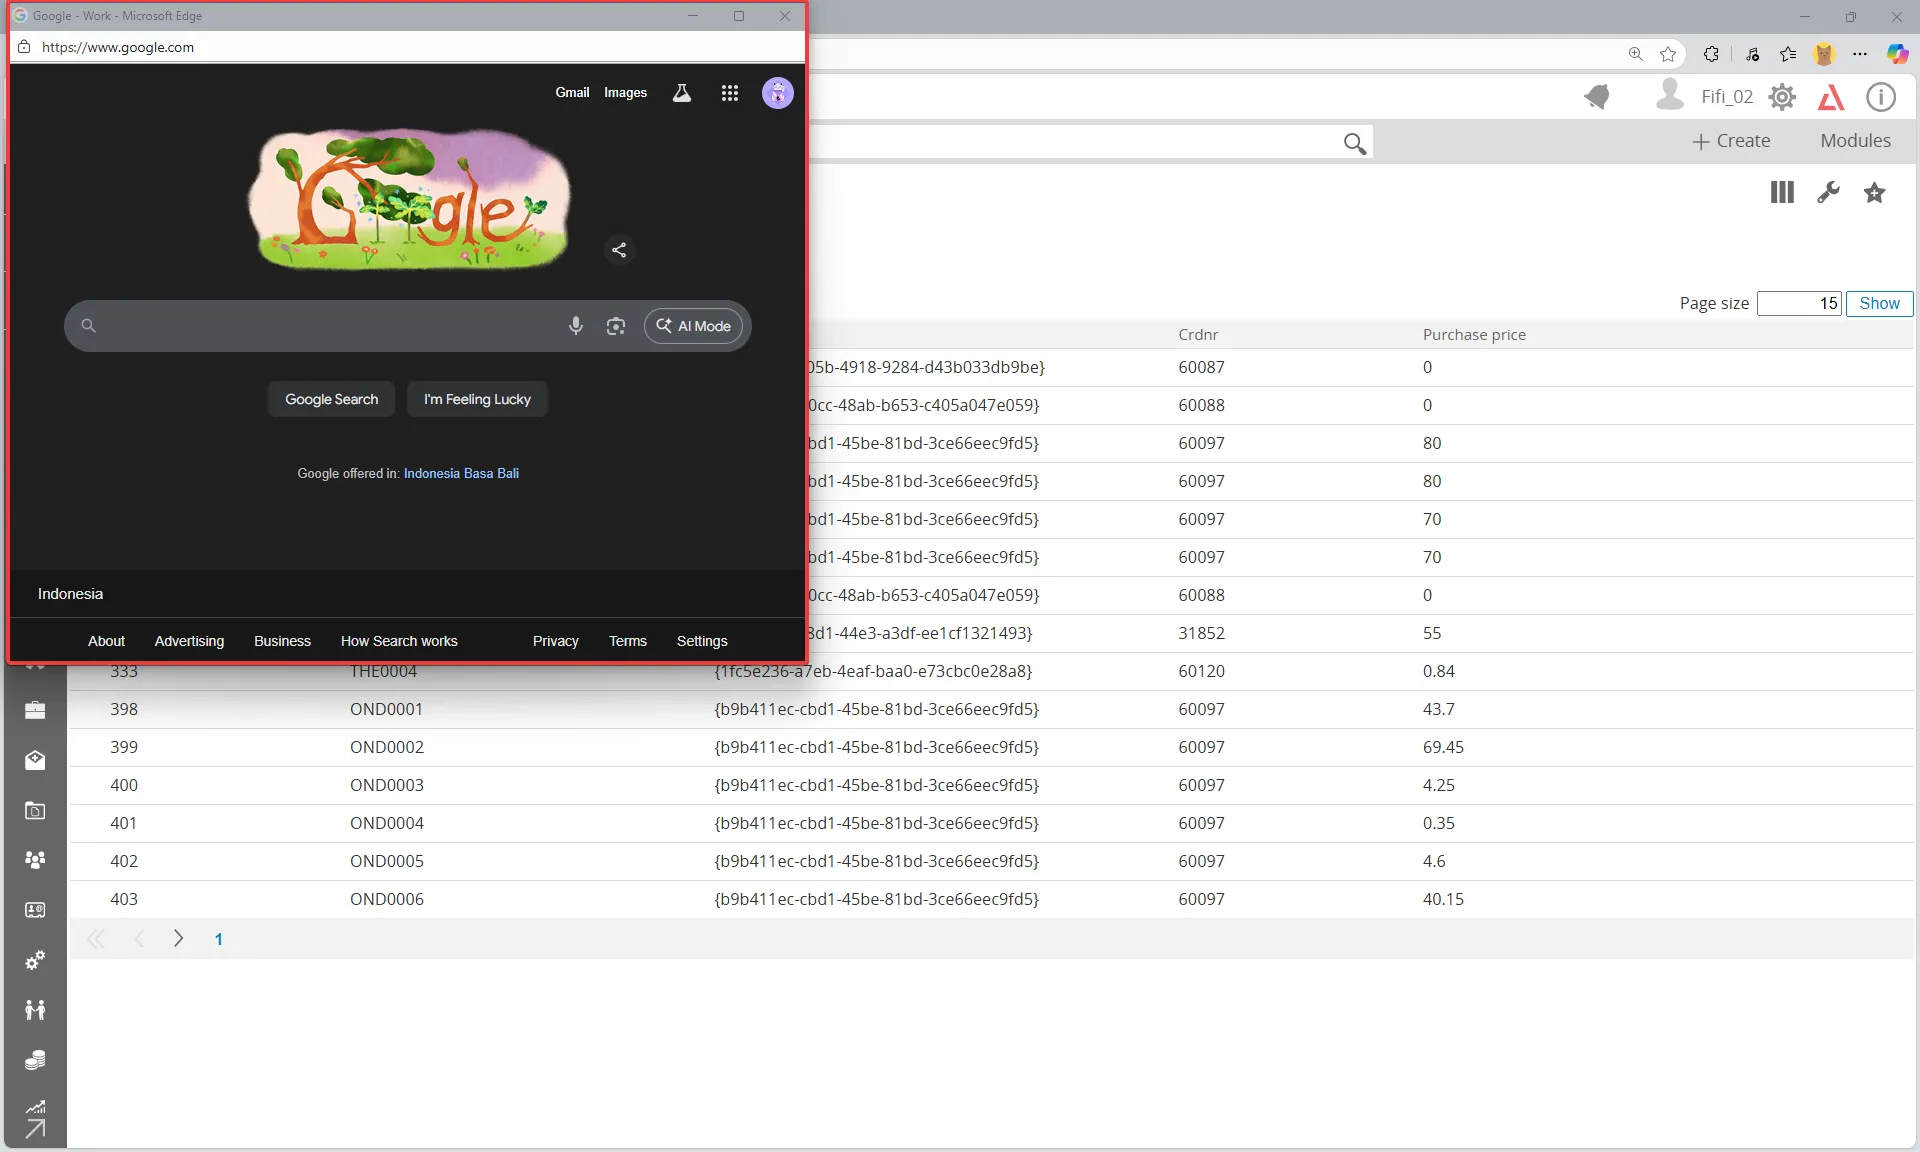This screenshot has width=1920, height=1152.
Task: Search by image with Lens icon
Action: [x=616, y=326]
